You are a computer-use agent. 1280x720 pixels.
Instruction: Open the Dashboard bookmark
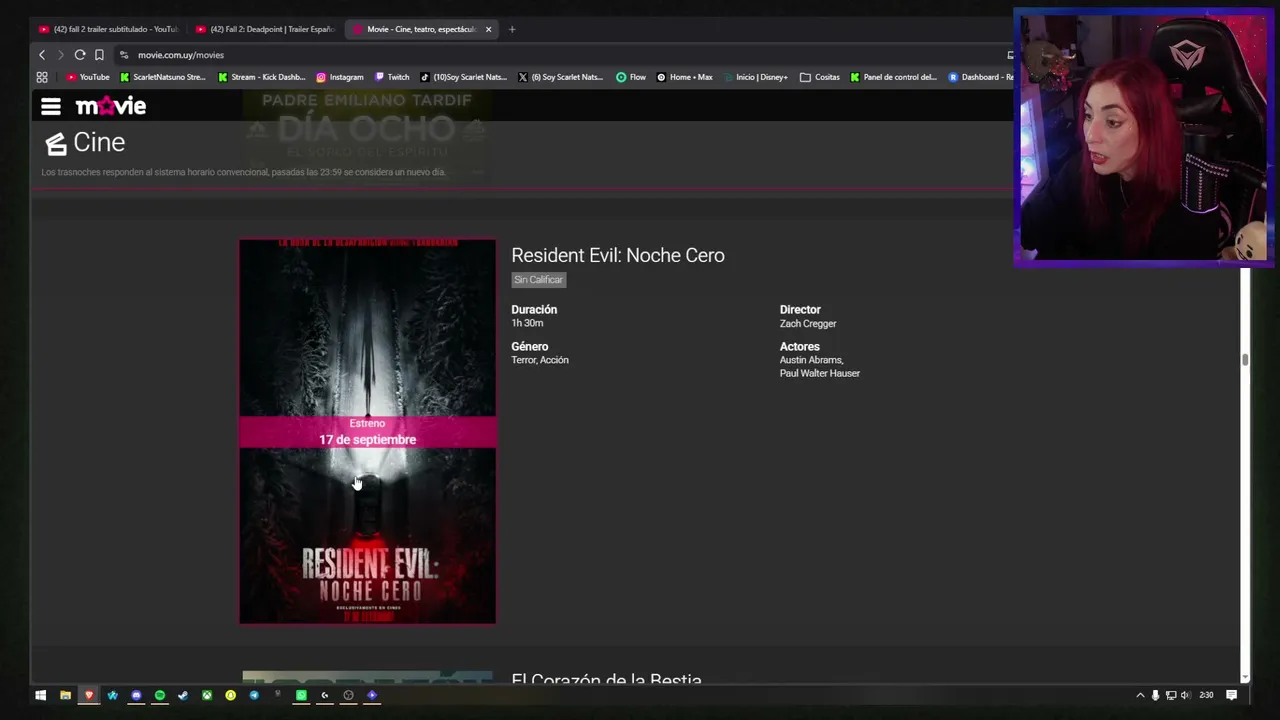(980, 77)
